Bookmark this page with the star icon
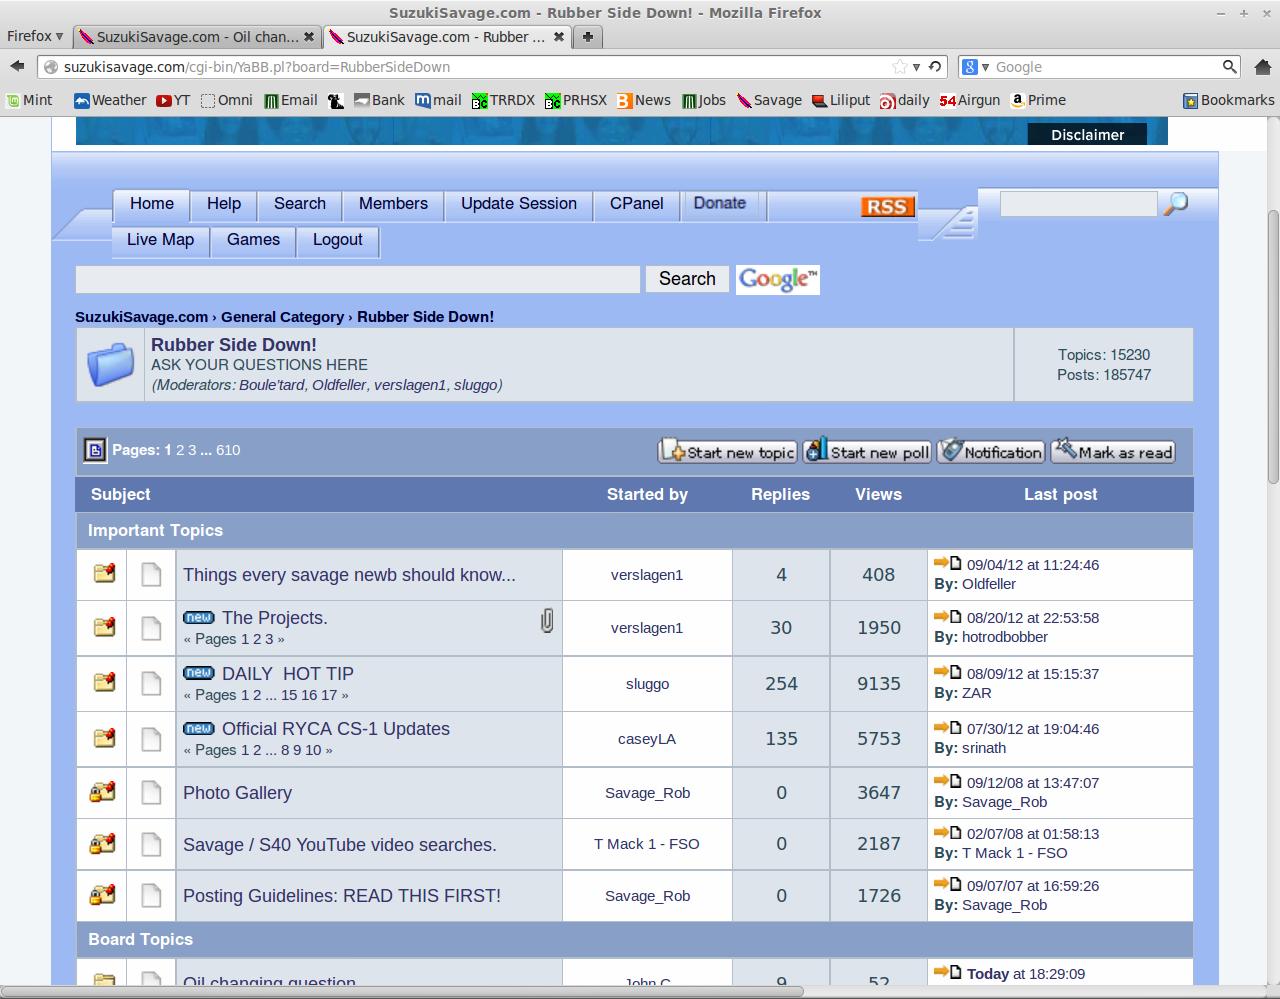This screenshot has width=1280, height=999. 900,67
